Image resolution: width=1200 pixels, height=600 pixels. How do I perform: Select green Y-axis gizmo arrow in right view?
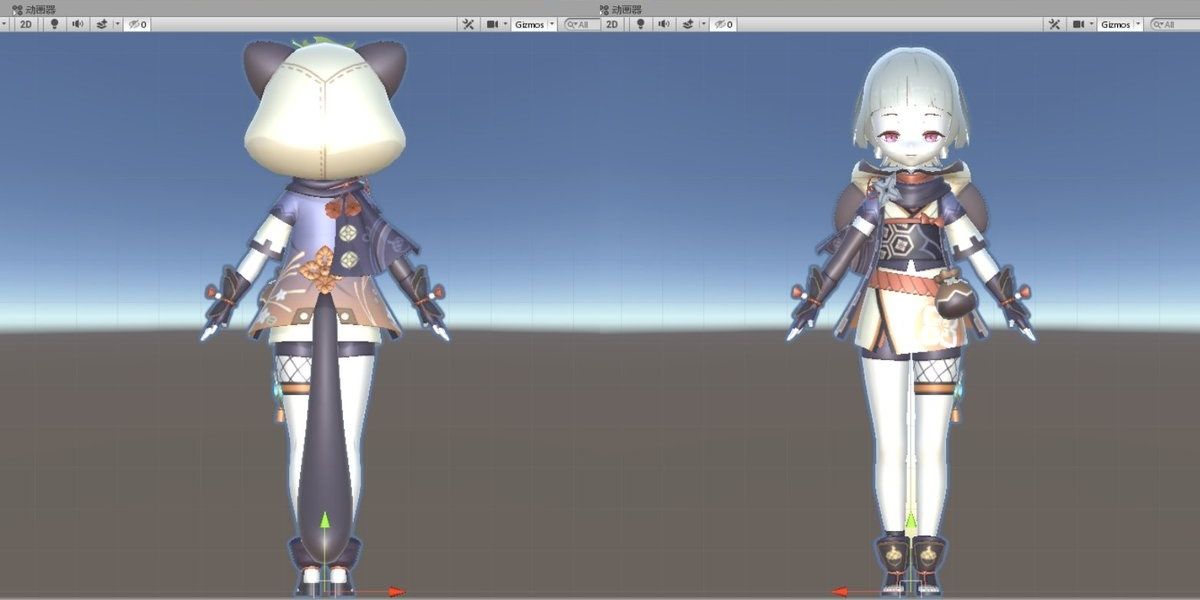tap(910, 521)
